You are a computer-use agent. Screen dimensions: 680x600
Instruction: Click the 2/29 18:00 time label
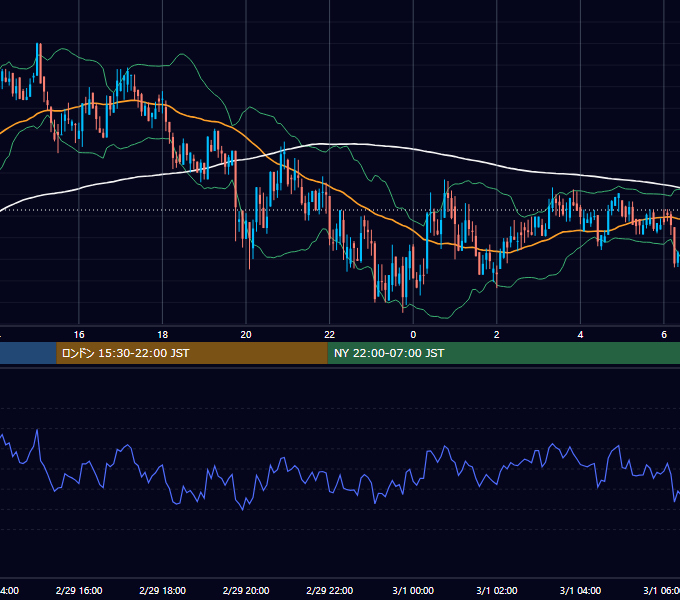point(163,590)
